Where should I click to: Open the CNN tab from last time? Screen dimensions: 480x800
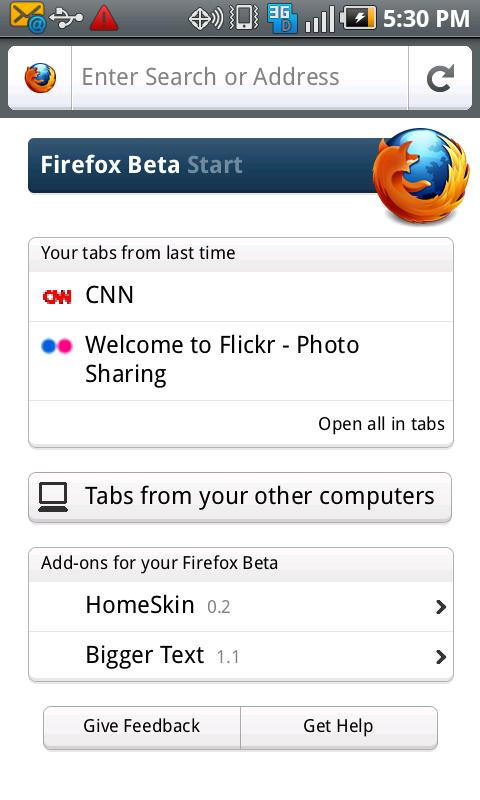coord(241,296)
